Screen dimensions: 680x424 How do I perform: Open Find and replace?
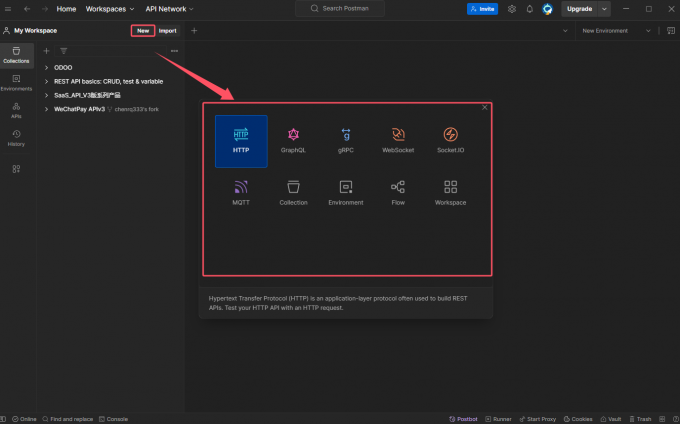pos(68,419)
